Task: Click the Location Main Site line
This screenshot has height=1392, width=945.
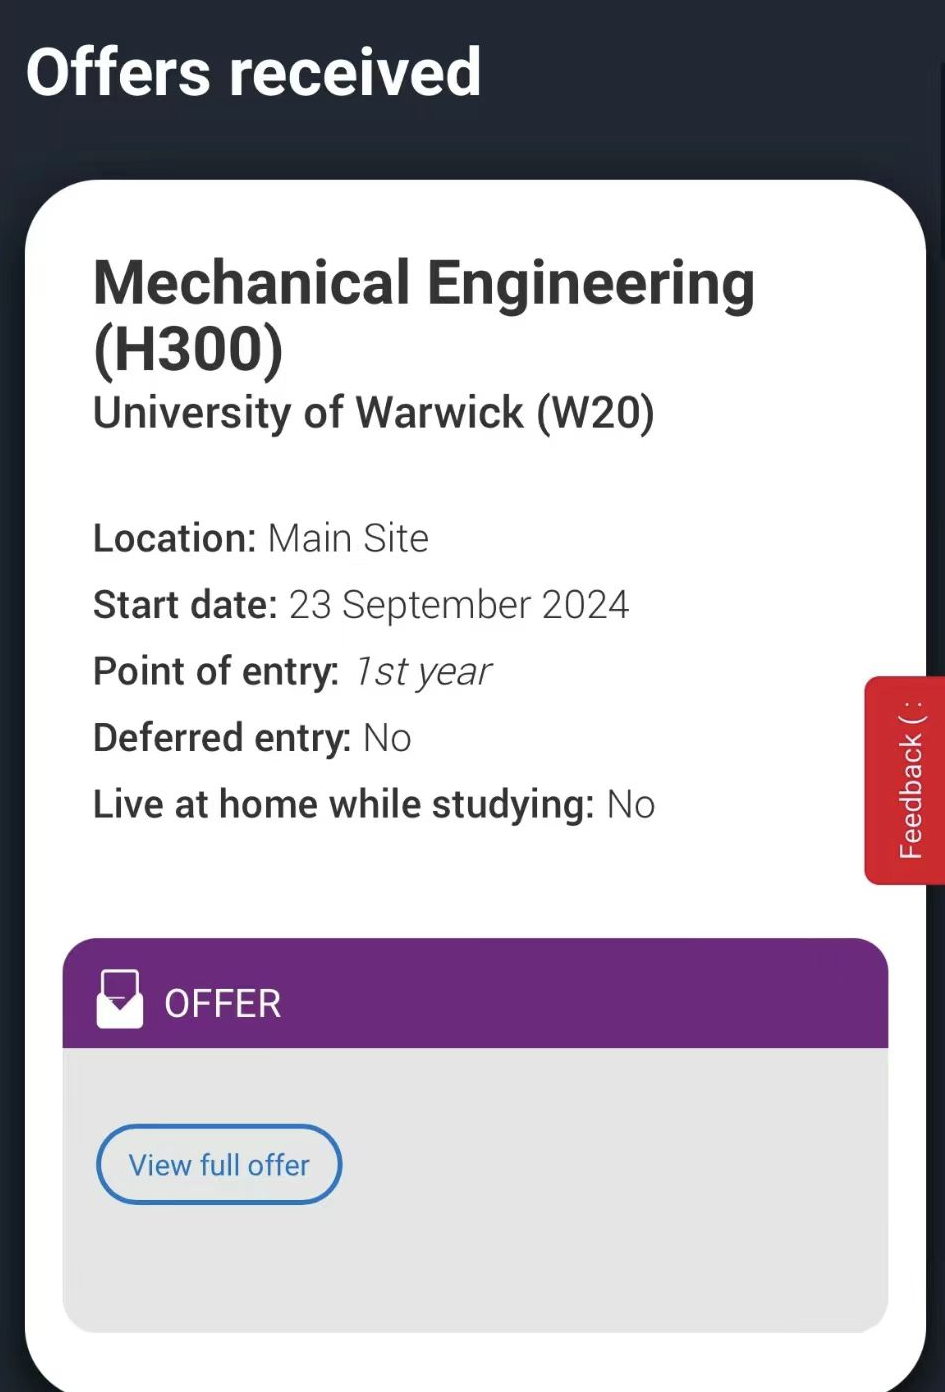Action: pyautogui.click(x=260, y=539)
